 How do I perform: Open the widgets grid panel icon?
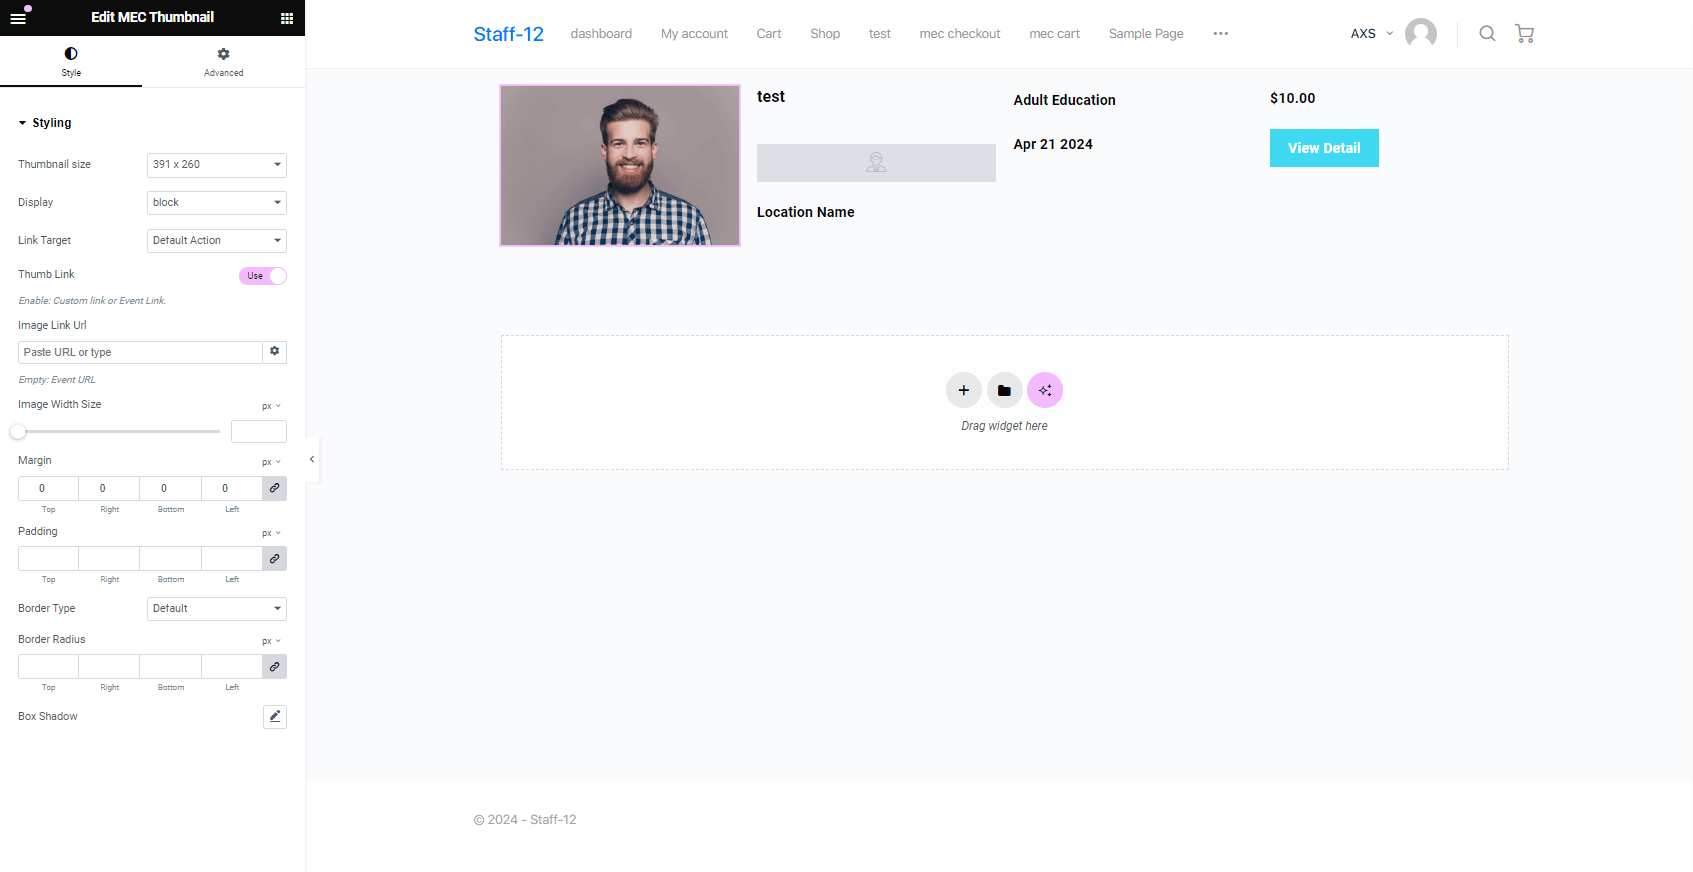[287, 18]
